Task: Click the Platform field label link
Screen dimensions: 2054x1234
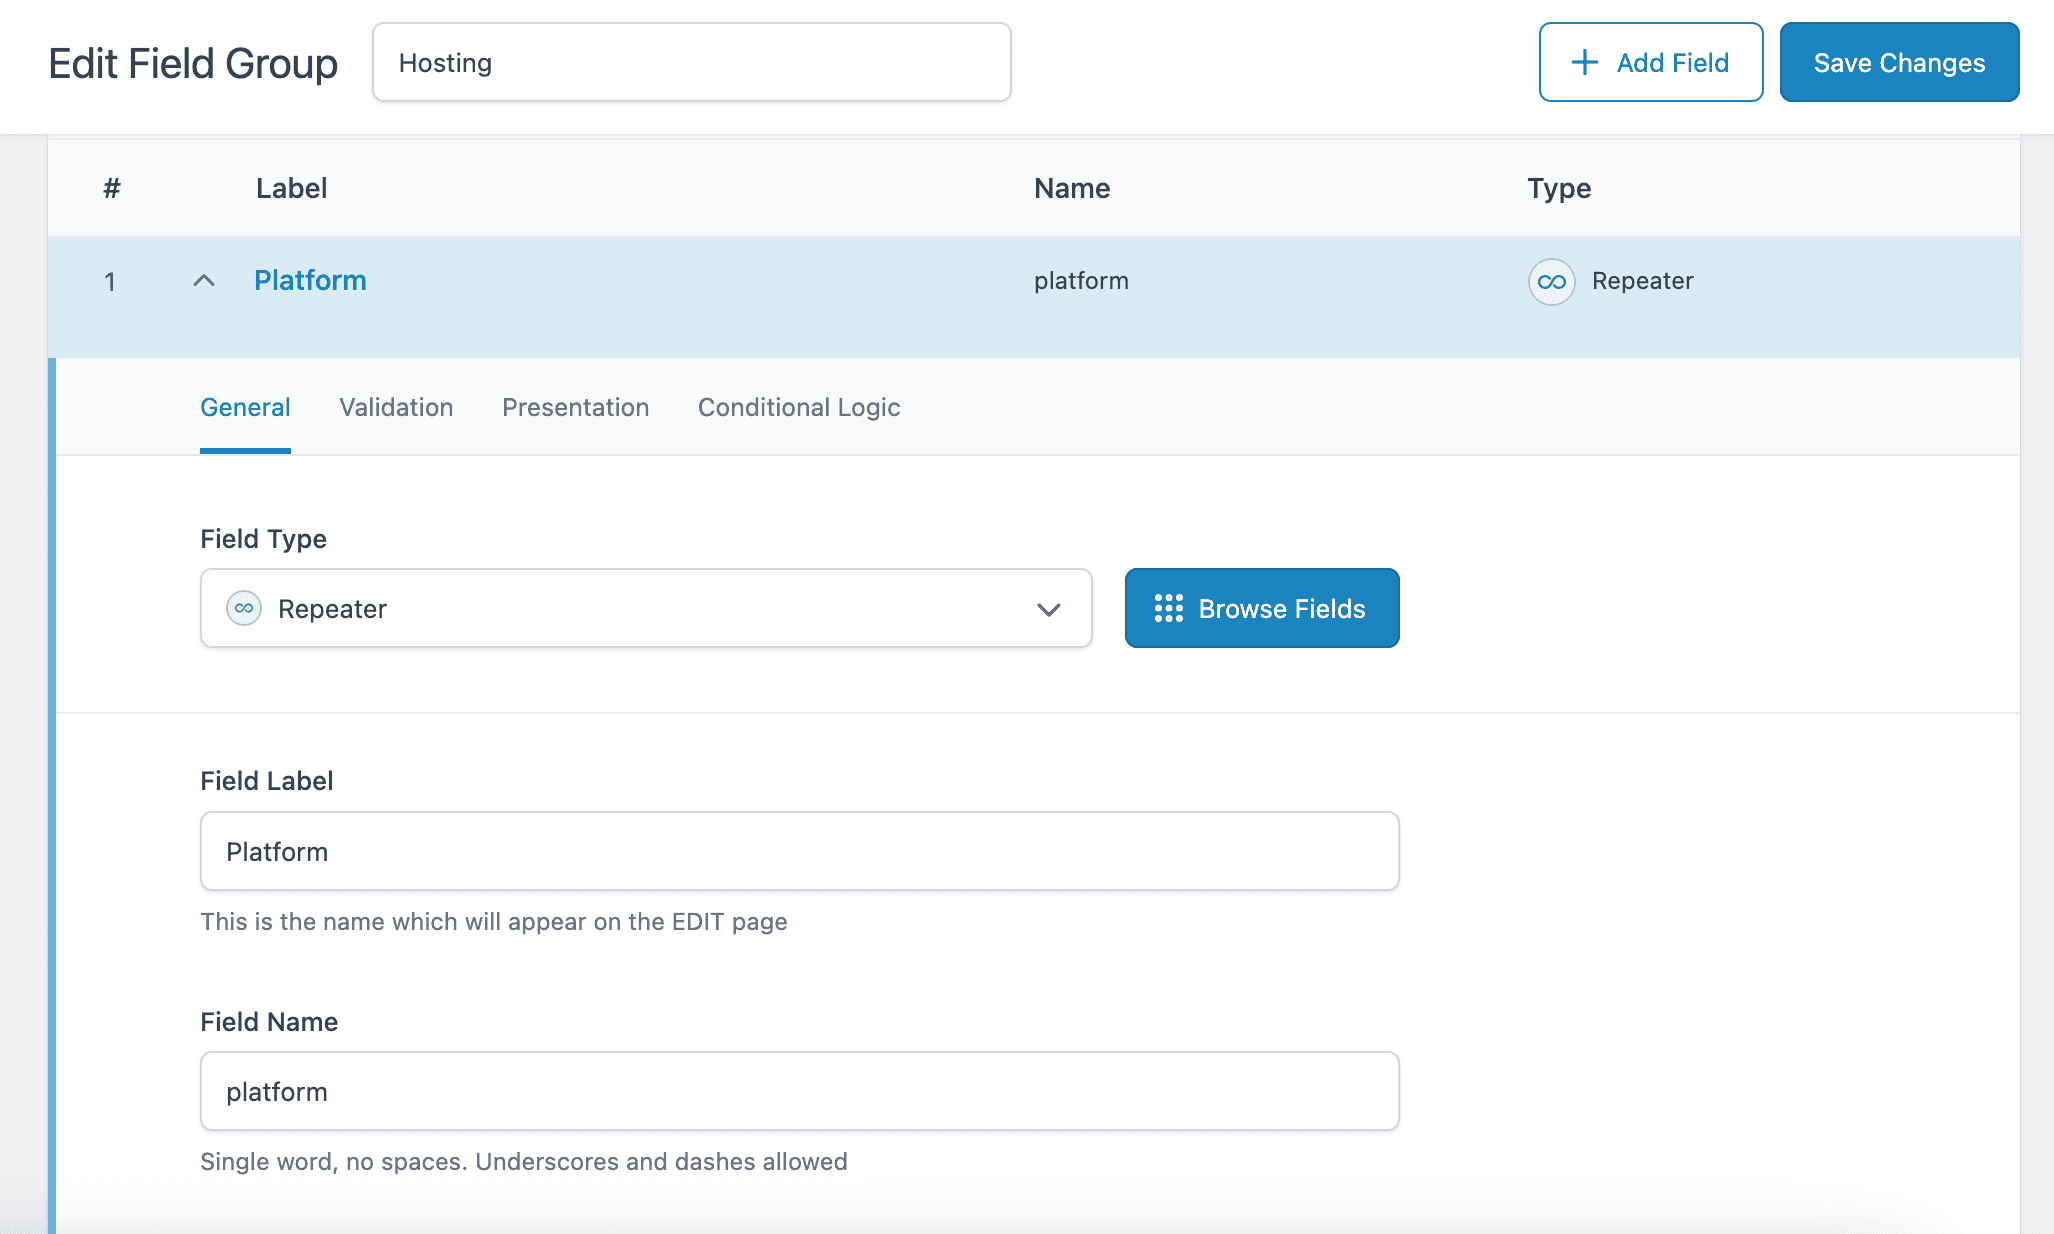Action: (310, 281)
